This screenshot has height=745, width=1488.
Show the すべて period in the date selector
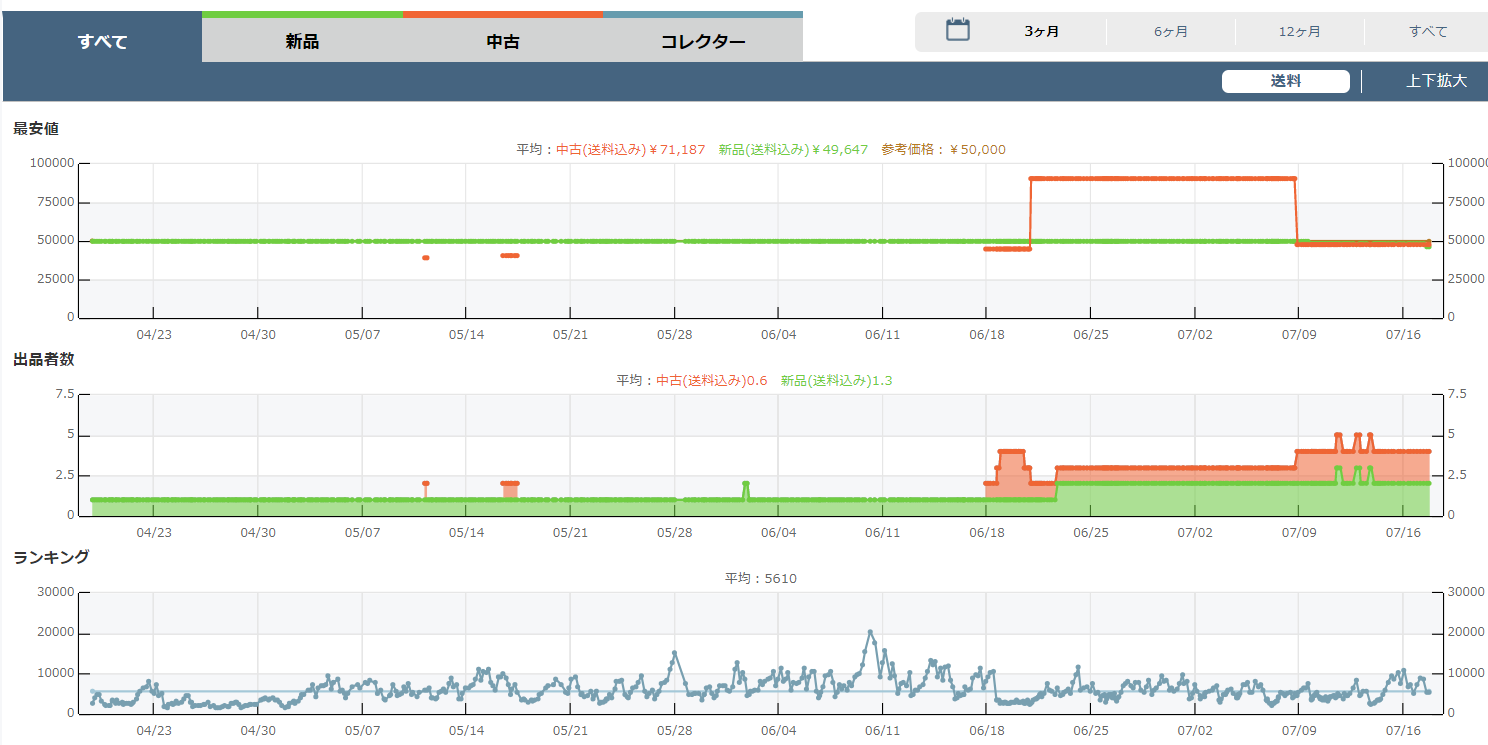(x=1428, y=31)
